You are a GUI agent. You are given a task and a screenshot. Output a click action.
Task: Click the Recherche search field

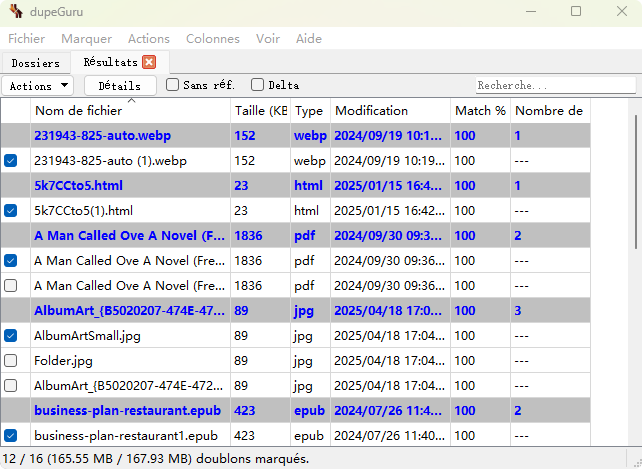(x=555, y=86)
